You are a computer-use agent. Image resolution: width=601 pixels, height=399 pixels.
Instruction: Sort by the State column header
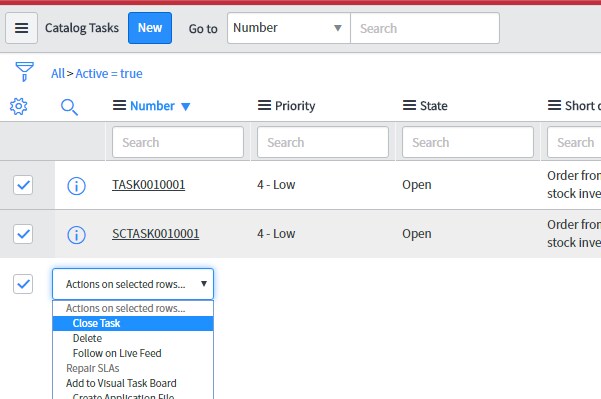pyautogui.click(x=434, y=106)
